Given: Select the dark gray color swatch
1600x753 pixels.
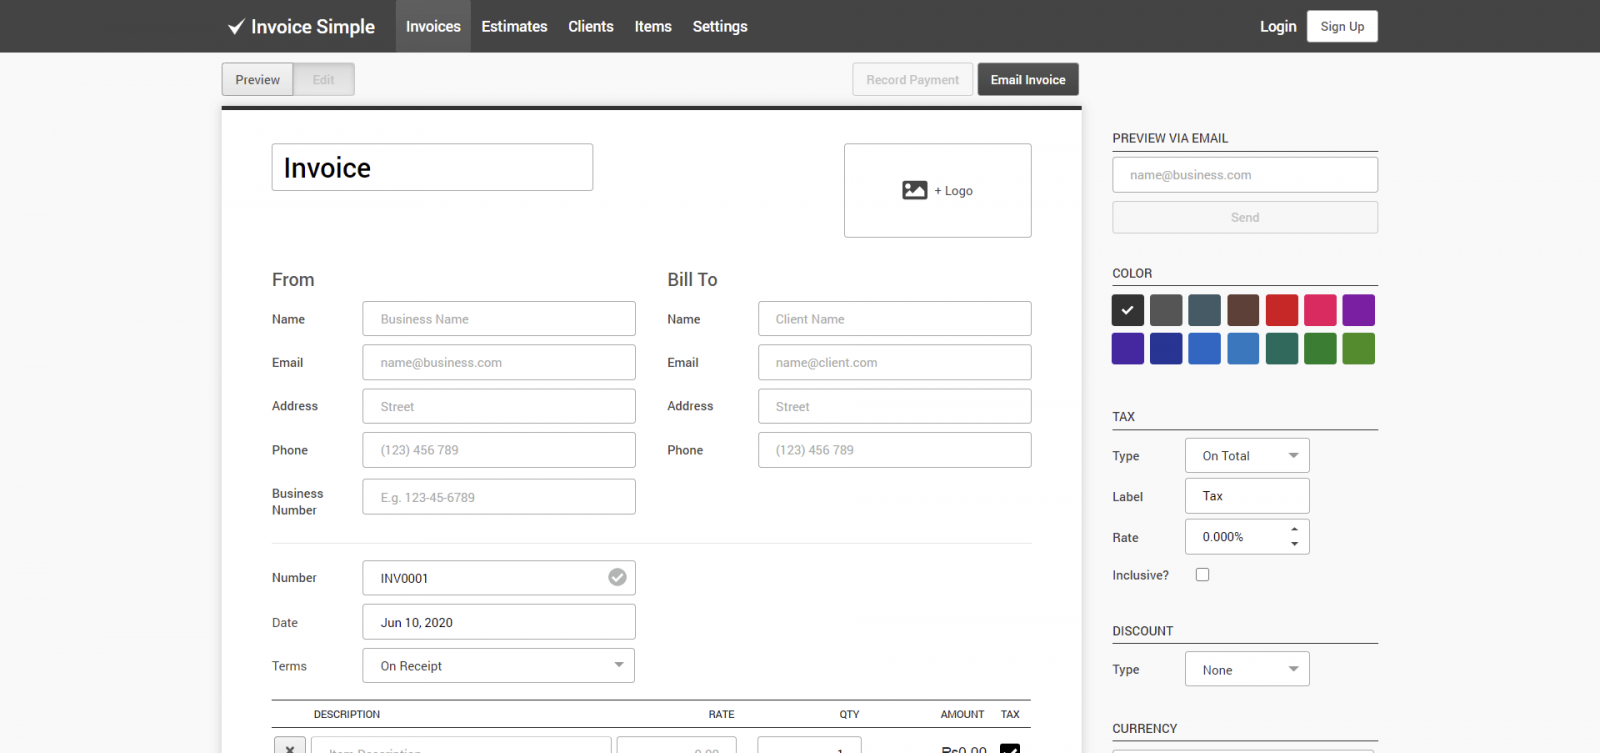Looking at the screenshot, I should (1166, 310).
